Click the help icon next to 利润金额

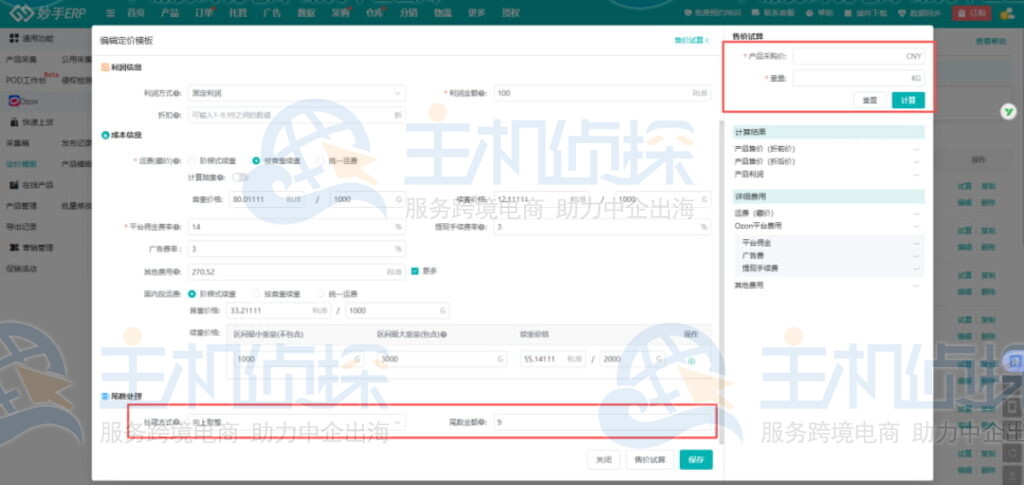(x=483, y=93)
